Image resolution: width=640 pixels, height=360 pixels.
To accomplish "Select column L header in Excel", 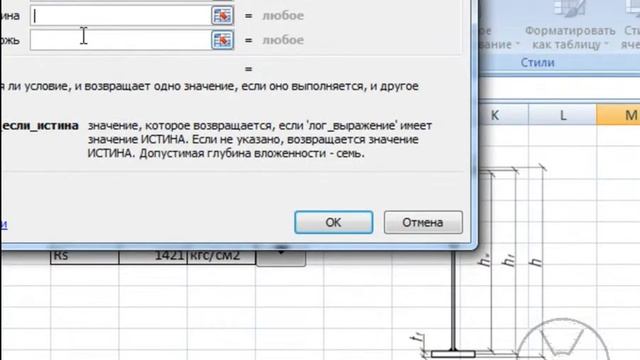I will click(x=562, y=116).
